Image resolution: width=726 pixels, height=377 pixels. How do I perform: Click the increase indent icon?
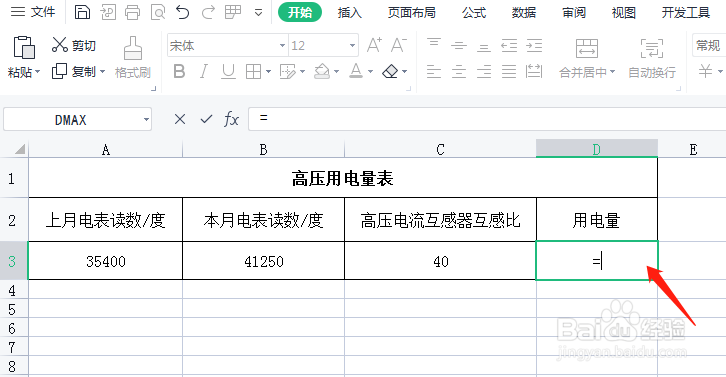534,45
